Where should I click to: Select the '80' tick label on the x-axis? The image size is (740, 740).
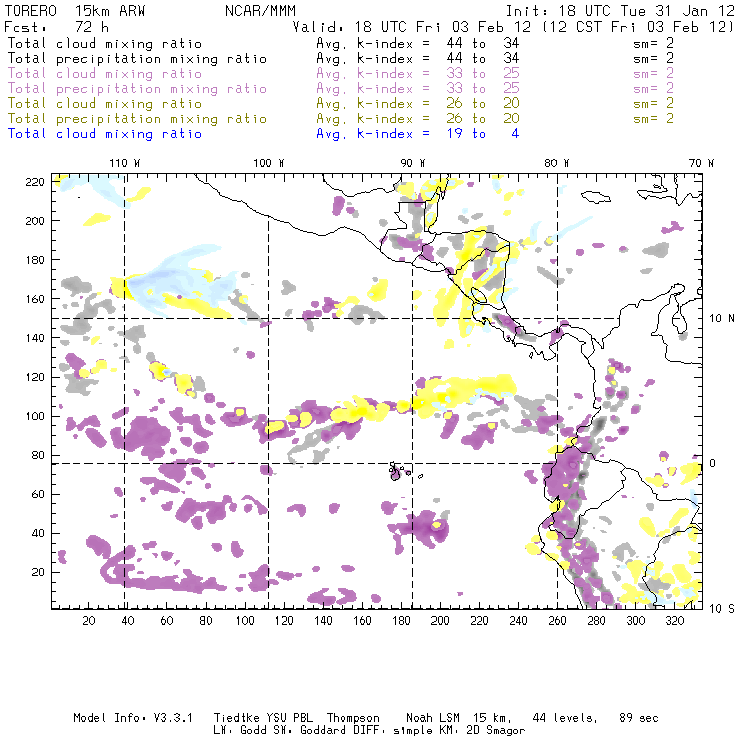click(x=206, y=621)
